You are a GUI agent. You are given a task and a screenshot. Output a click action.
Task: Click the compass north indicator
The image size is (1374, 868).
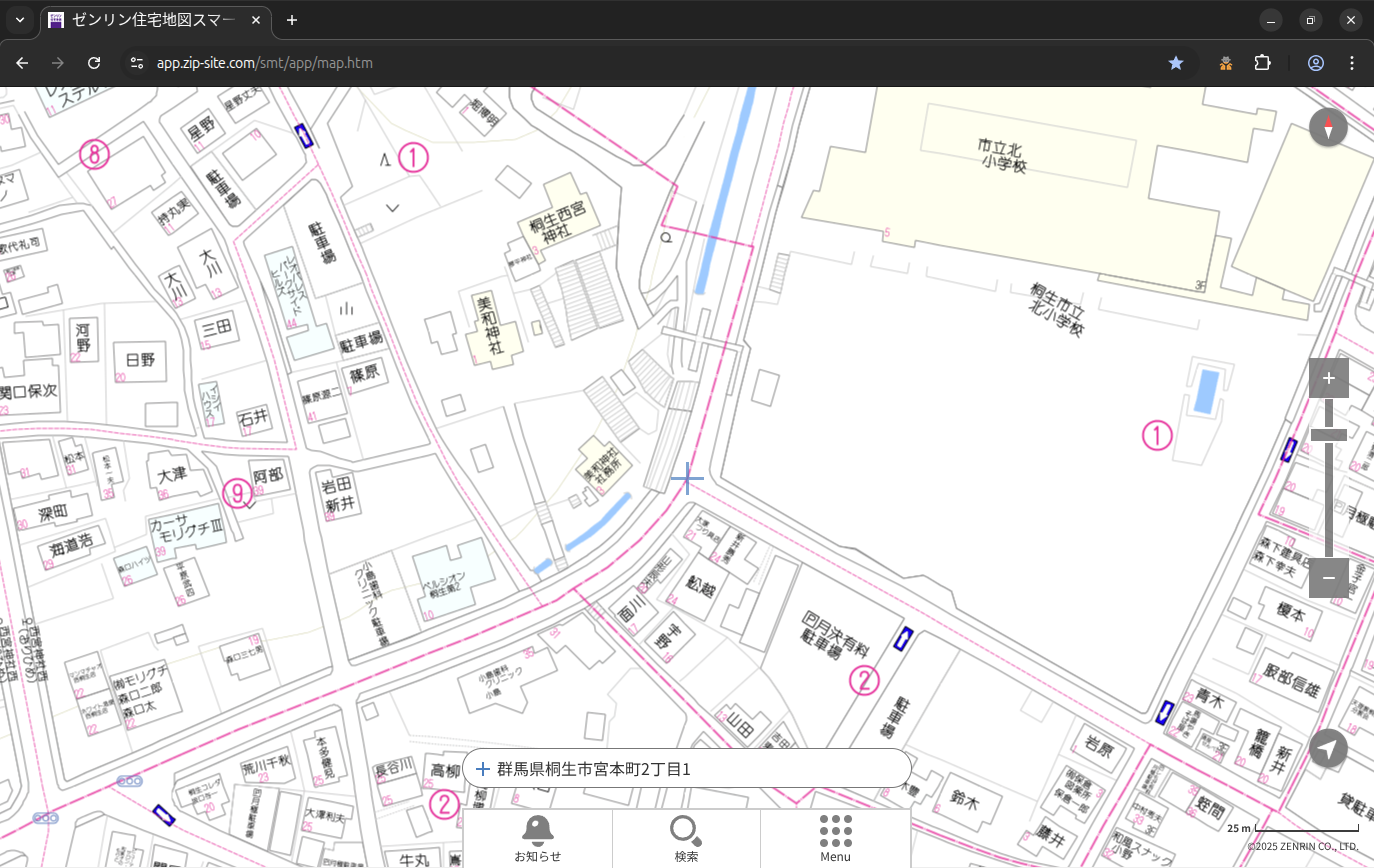[x=1328, y=128]
